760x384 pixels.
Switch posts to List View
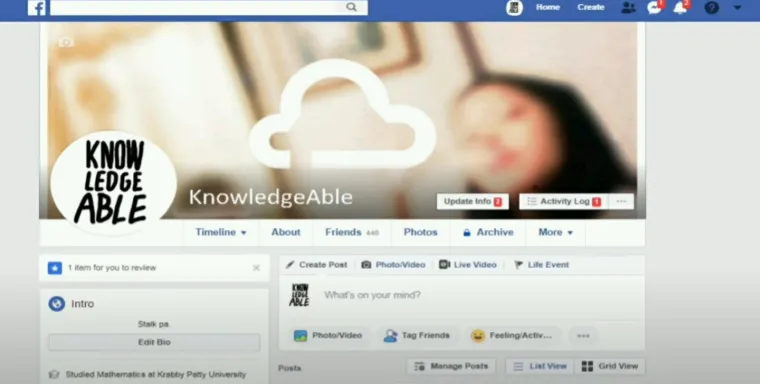point(540,367)
